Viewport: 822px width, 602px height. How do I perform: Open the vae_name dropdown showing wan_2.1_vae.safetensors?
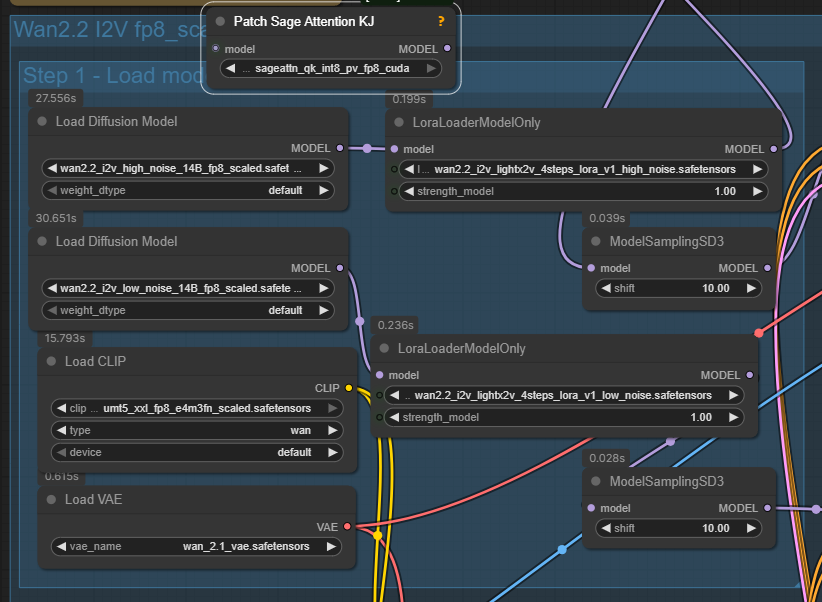pos(197,546)
